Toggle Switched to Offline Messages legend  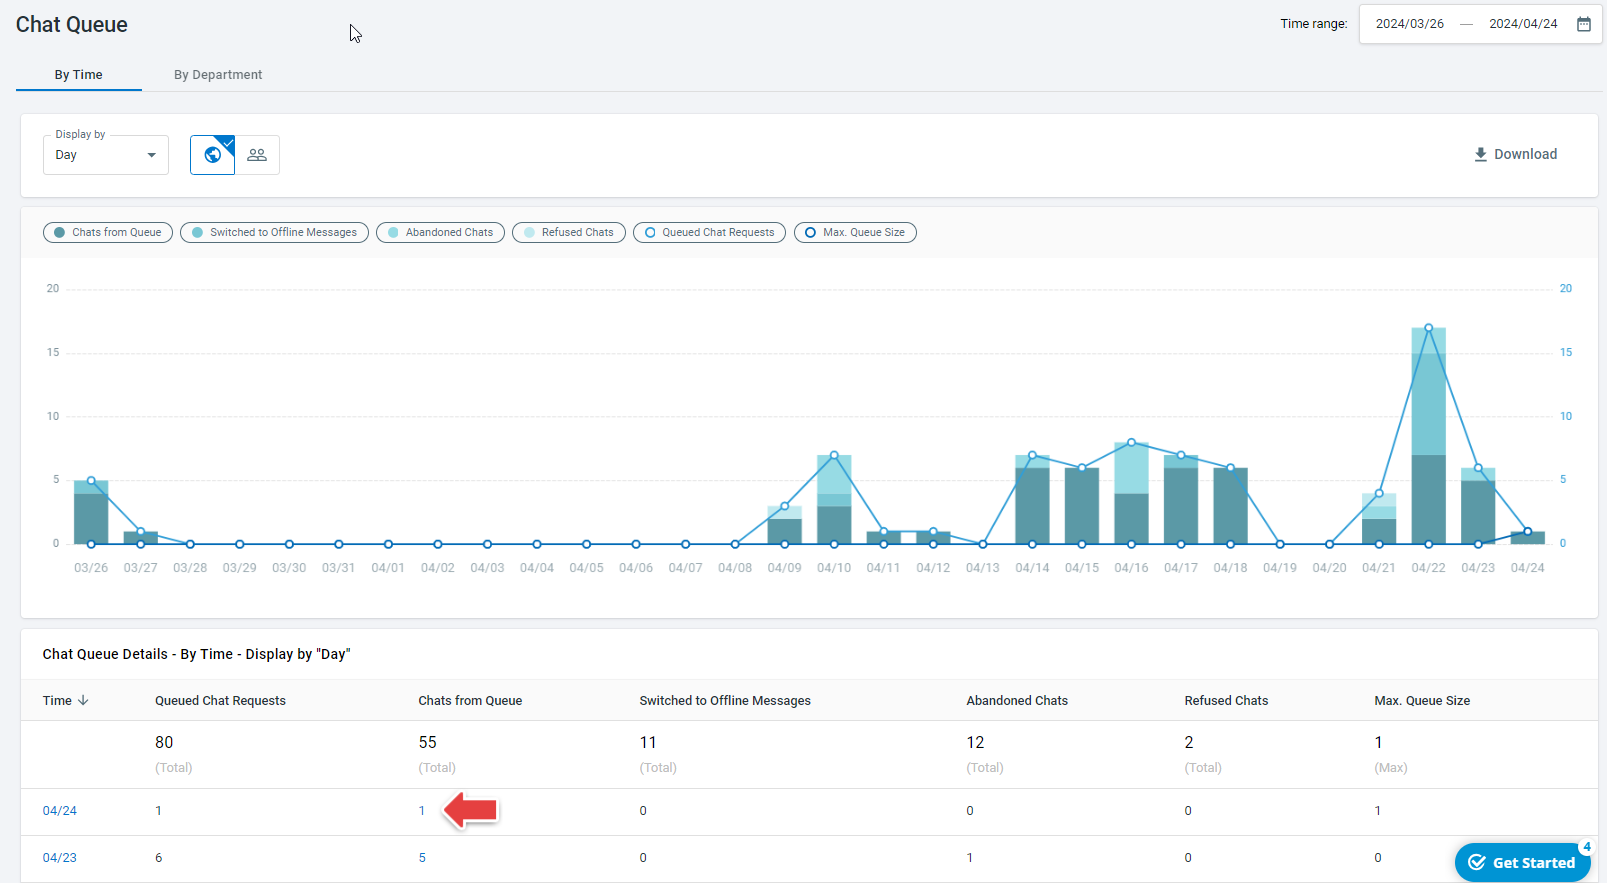(274, 232)
